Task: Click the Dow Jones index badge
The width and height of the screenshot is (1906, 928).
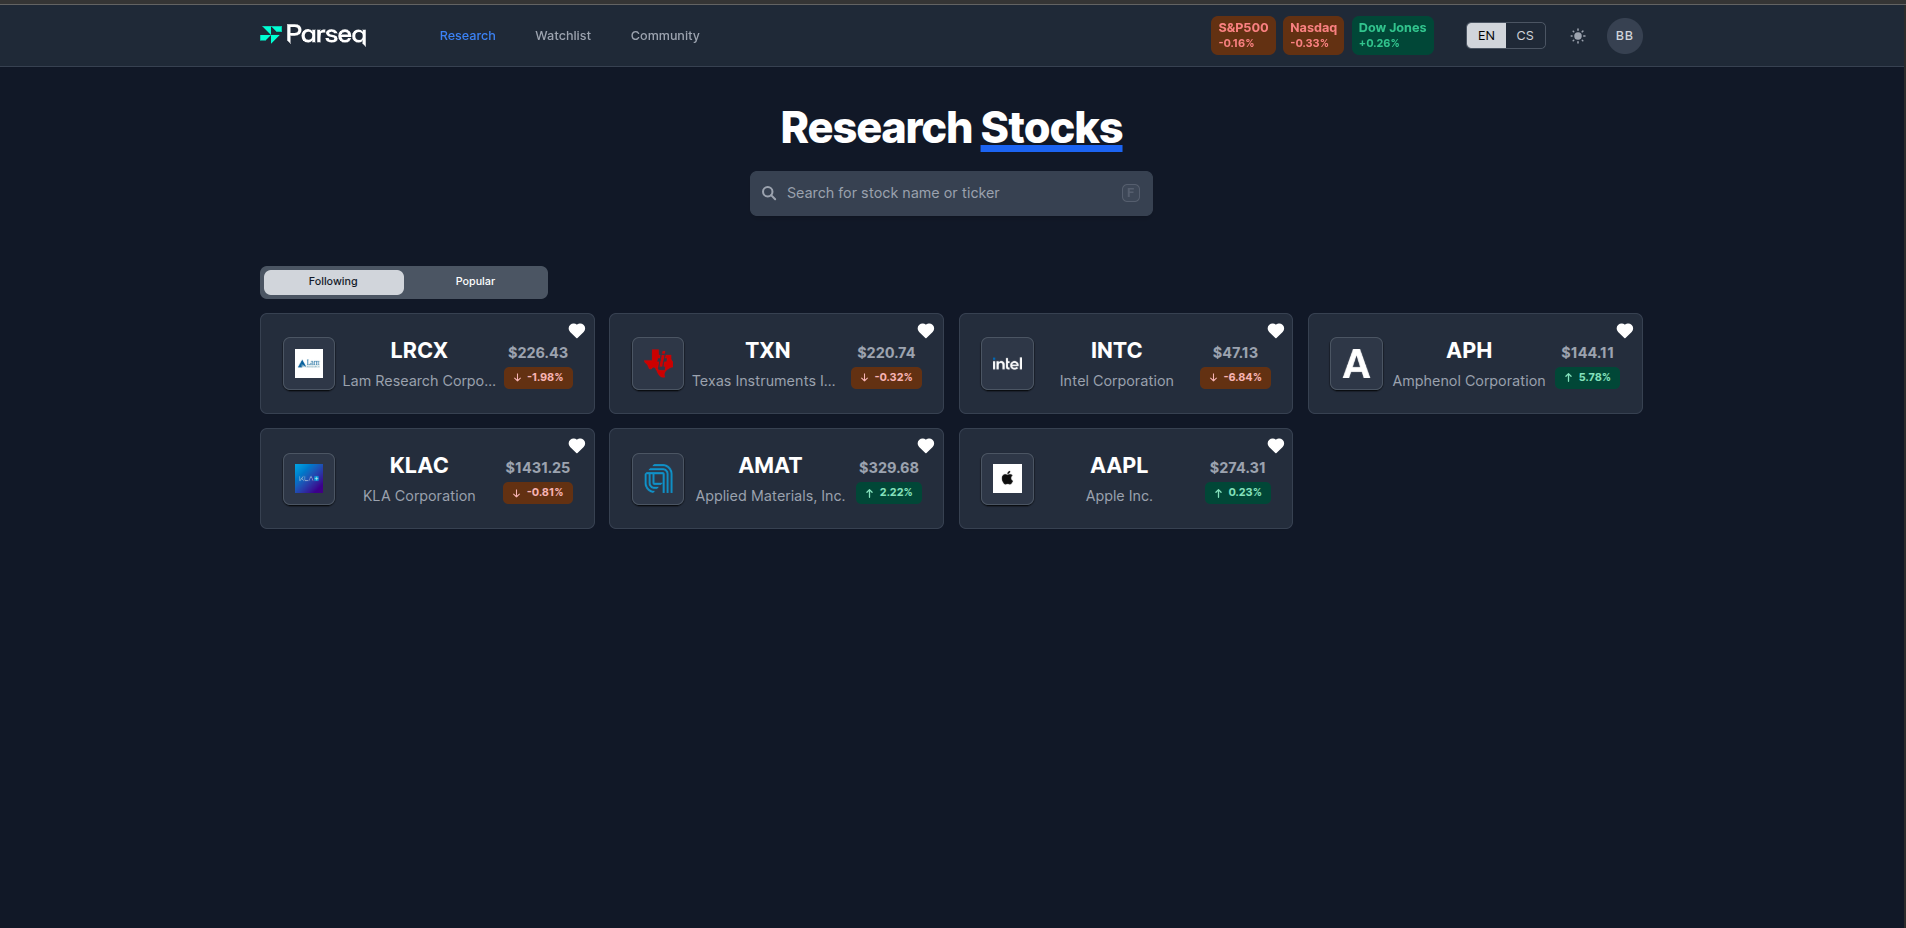Action: pos(1391,35)
